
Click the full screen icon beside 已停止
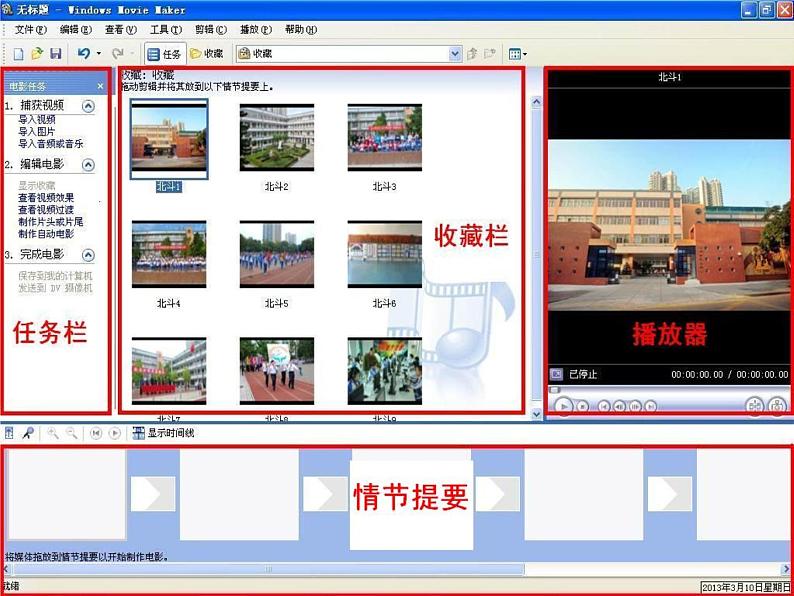[556, 374]
